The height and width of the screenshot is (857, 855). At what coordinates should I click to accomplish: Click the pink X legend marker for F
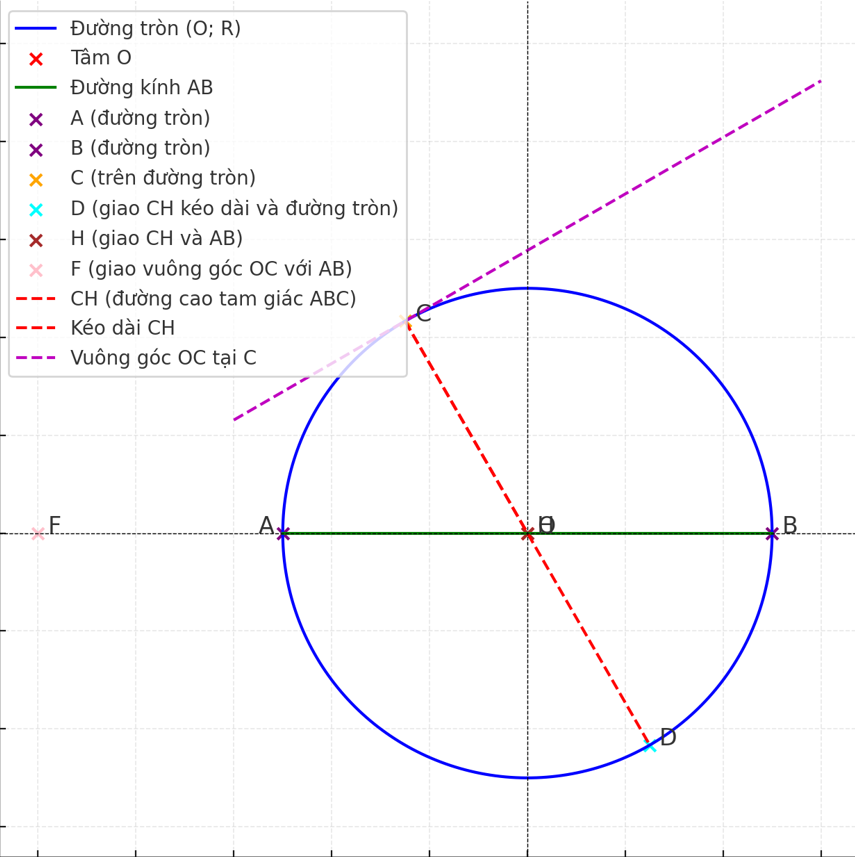point(36,269)
